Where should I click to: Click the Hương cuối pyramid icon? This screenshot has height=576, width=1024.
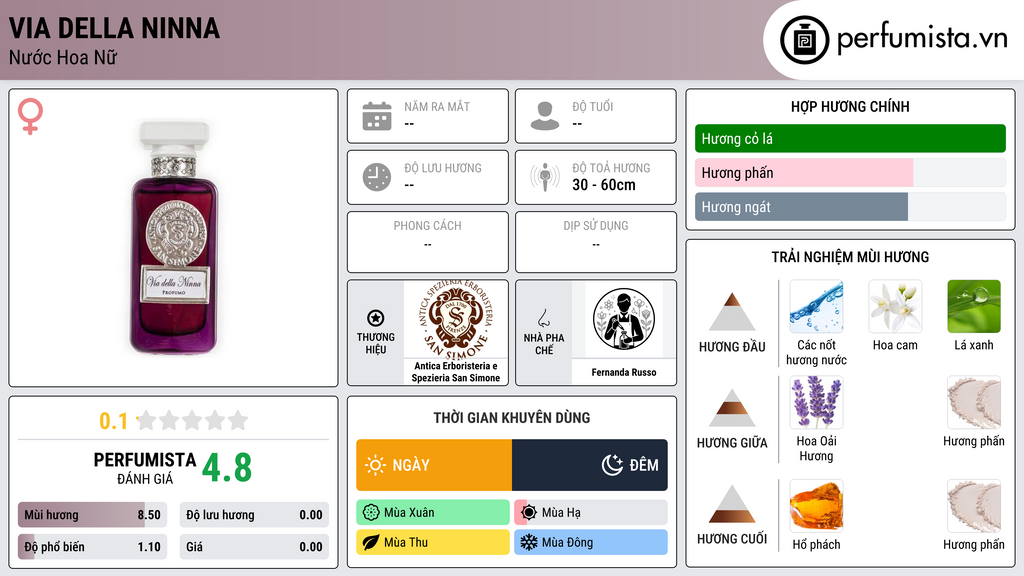point(732,504)
